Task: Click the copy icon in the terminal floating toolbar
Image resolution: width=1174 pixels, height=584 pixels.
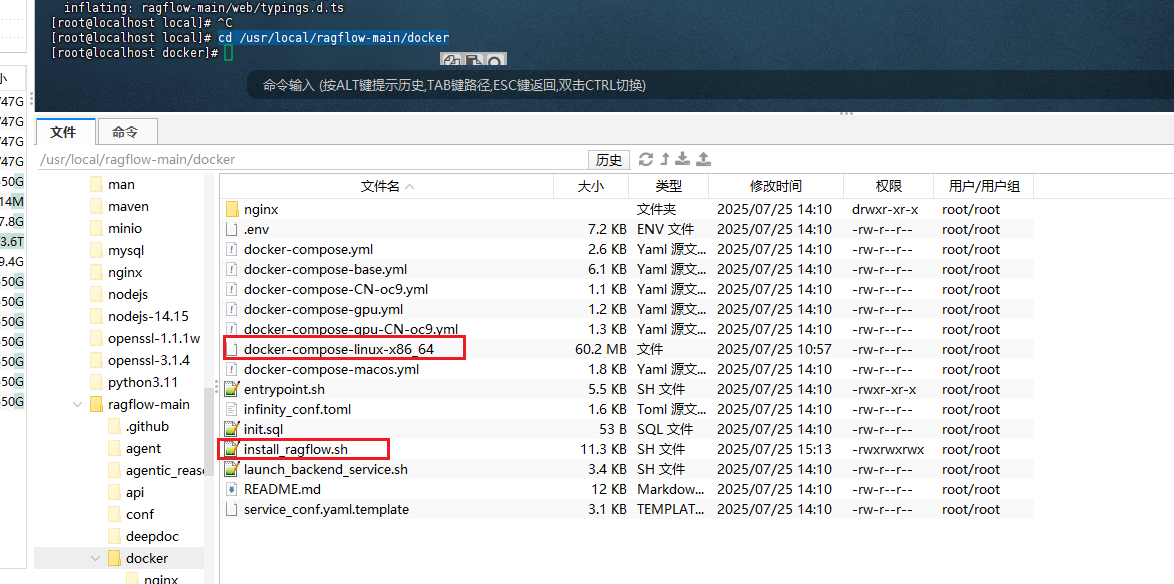Action: [x=450, y=61]
